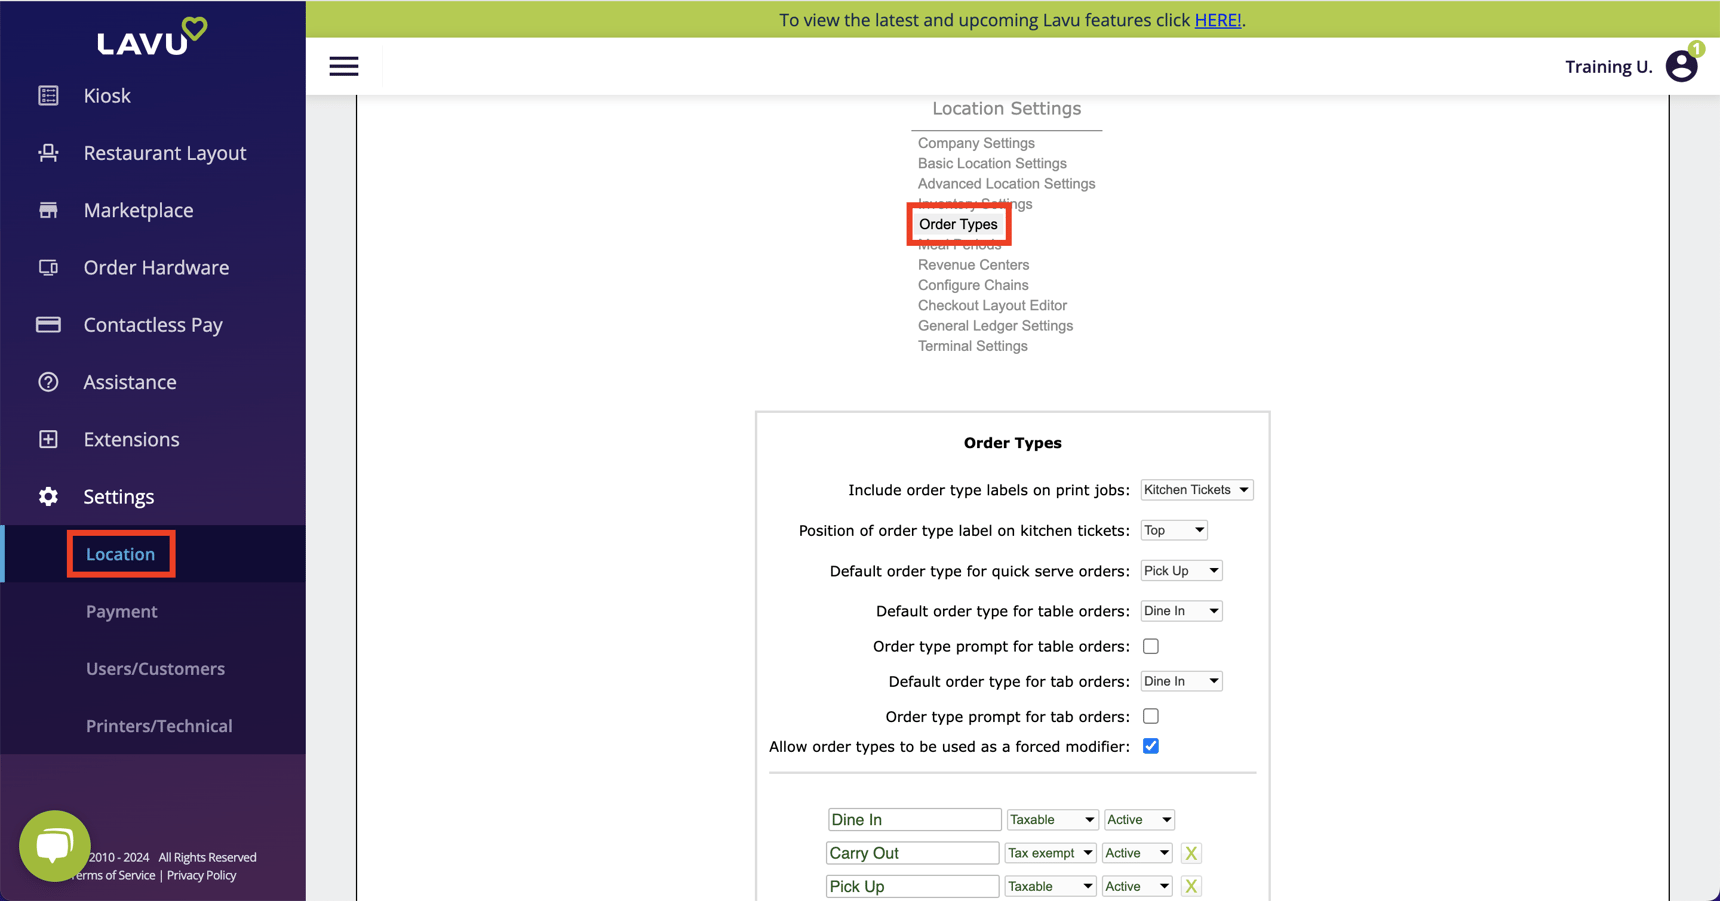
Task: Open the Extensions section
Action: pos(132,438)
